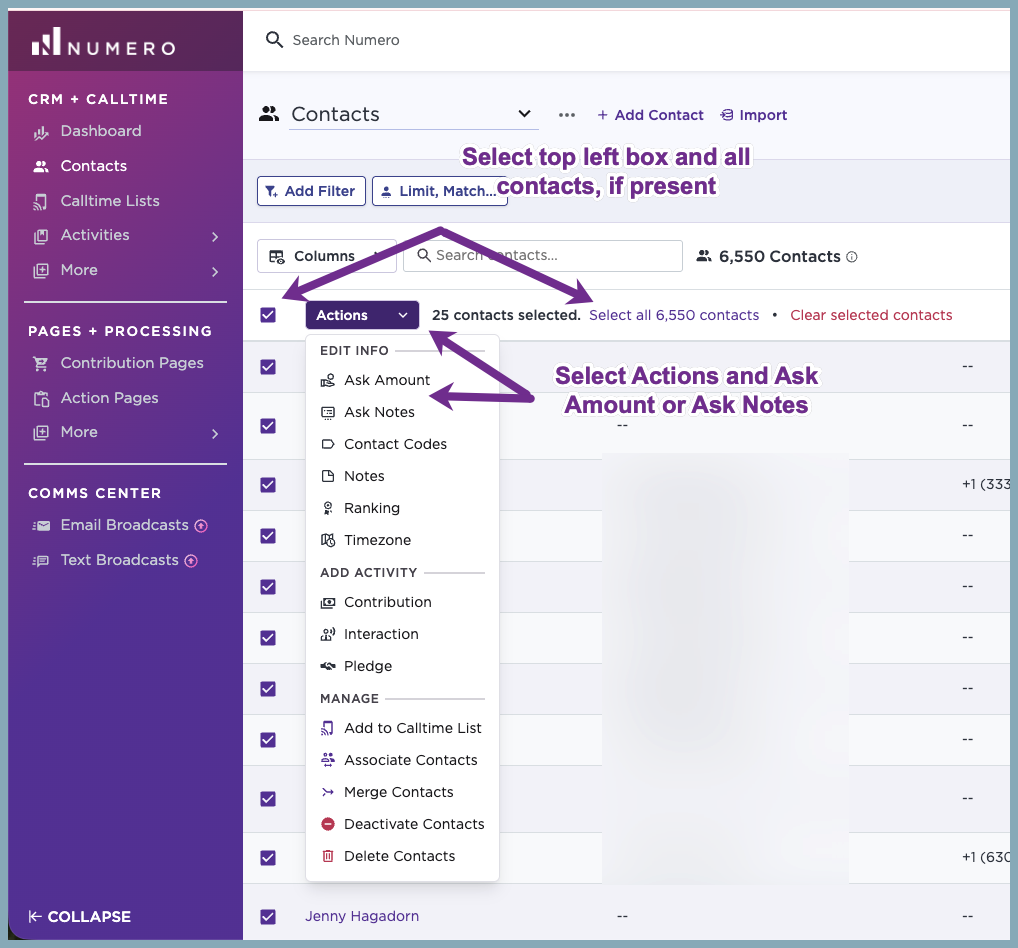Select Ask Notes from Actions menu

[403, 412]
